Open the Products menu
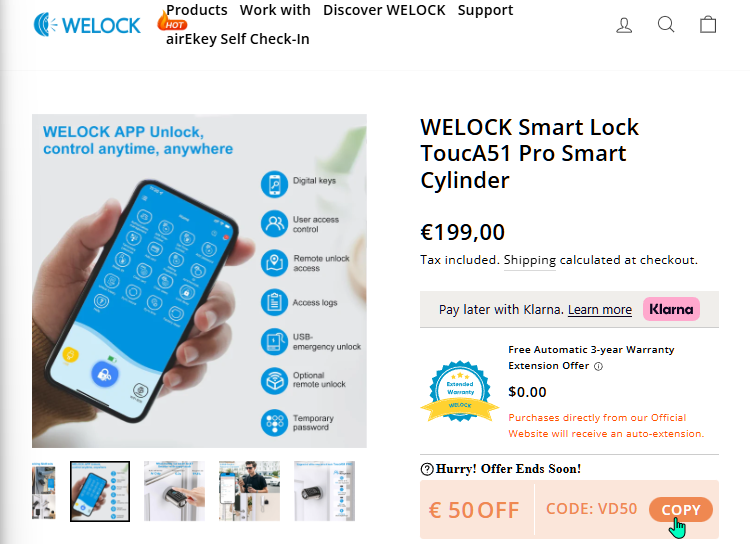 [x=197, y=10]
